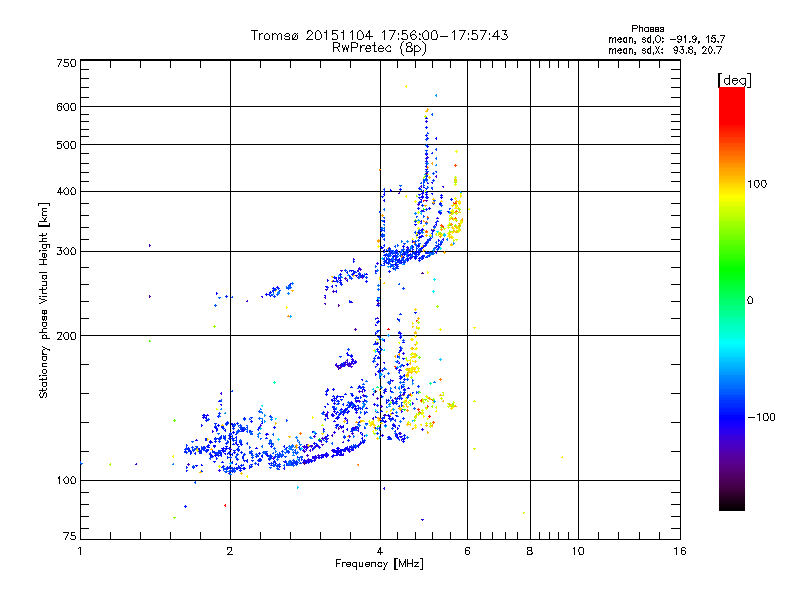
Task: Click the 'Phases' header text
Action: [647, 29]
